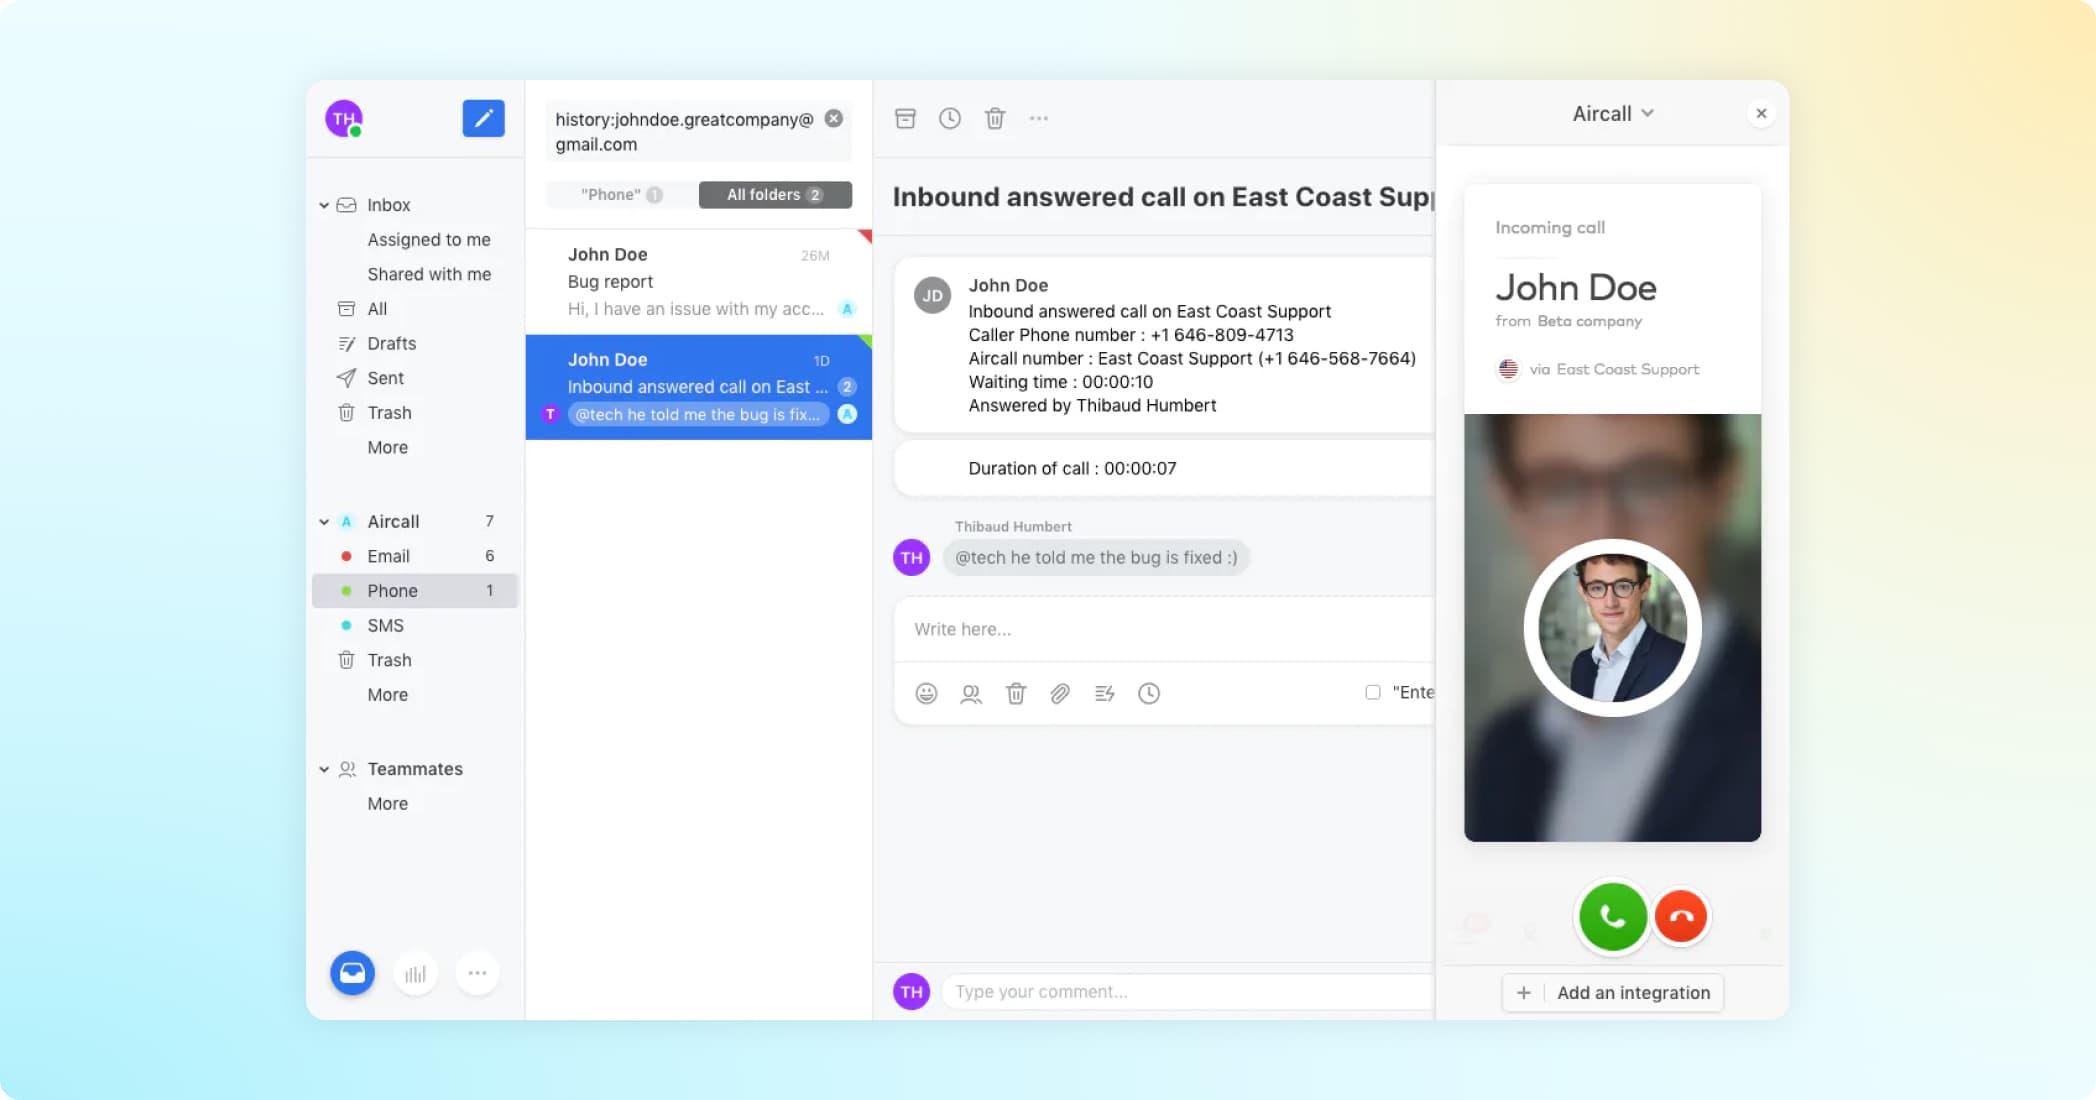Click the Duration of call message card
Screen dimensions: 2096x1100
coord(1164,468)
